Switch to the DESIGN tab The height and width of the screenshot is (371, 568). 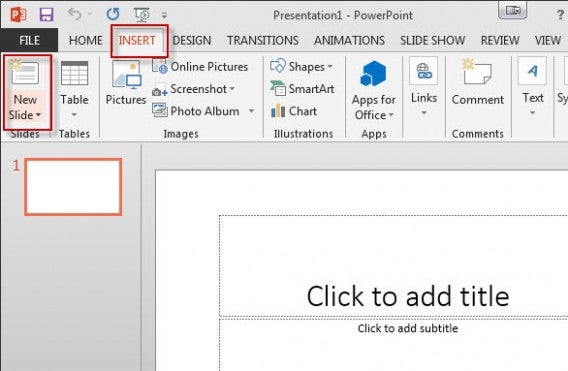tap(192, 40)
